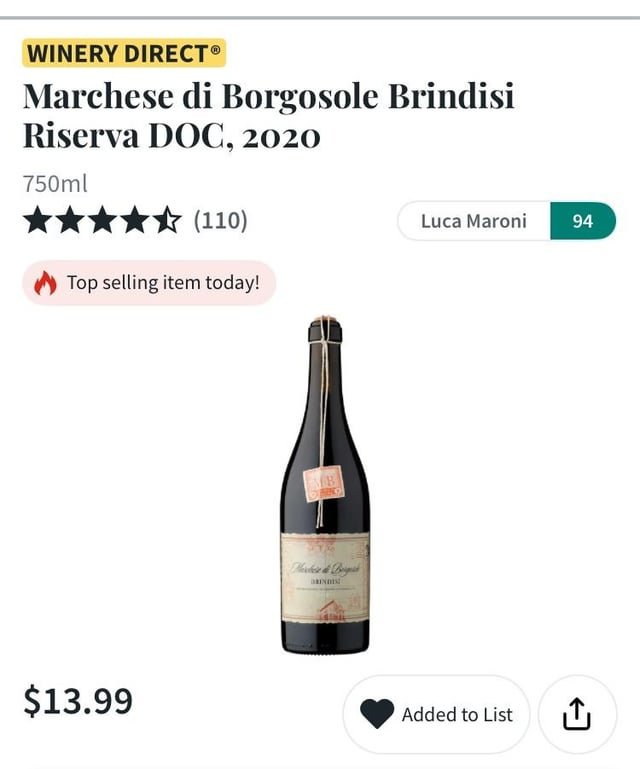
Task: Click the 750ml bottle size text
Action: 55,184
